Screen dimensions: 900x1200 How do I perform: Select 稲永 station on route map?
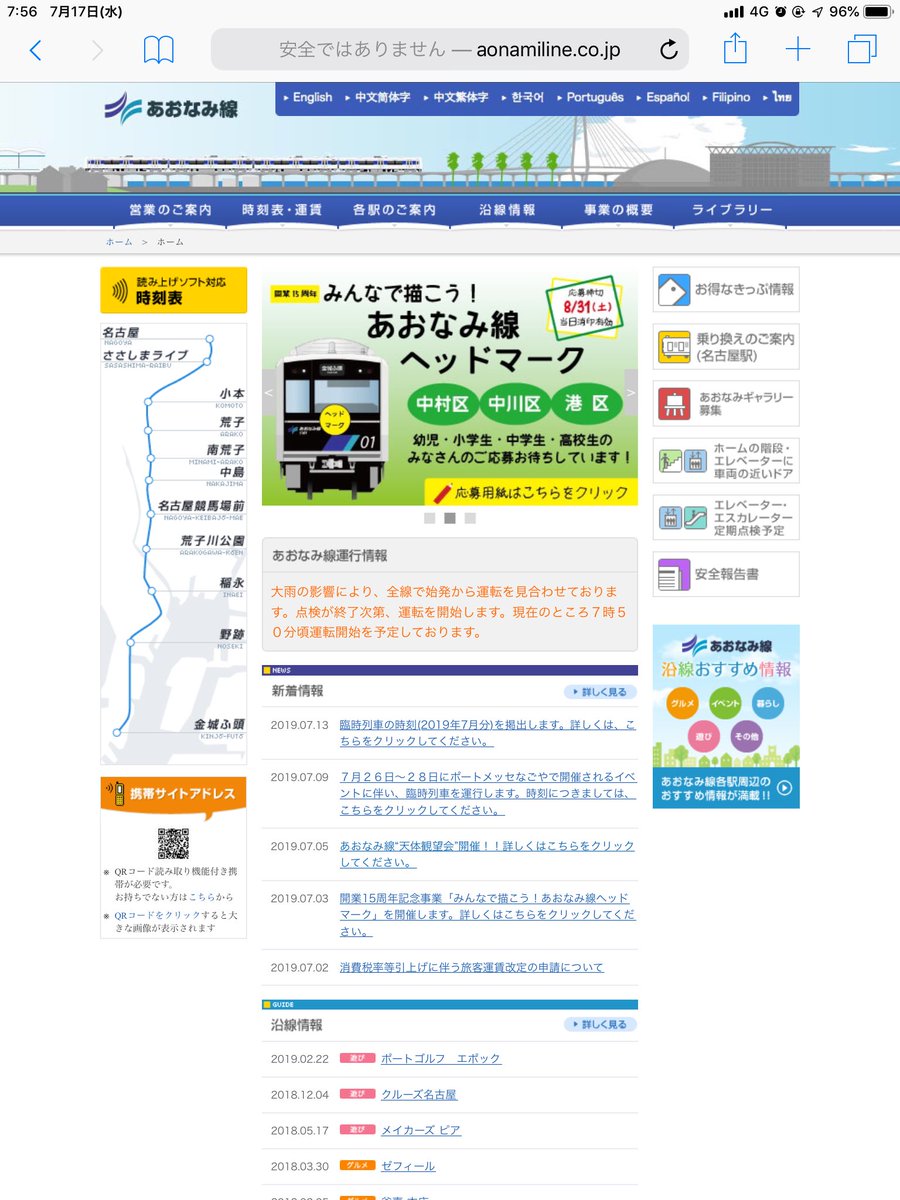pos(232,585)
